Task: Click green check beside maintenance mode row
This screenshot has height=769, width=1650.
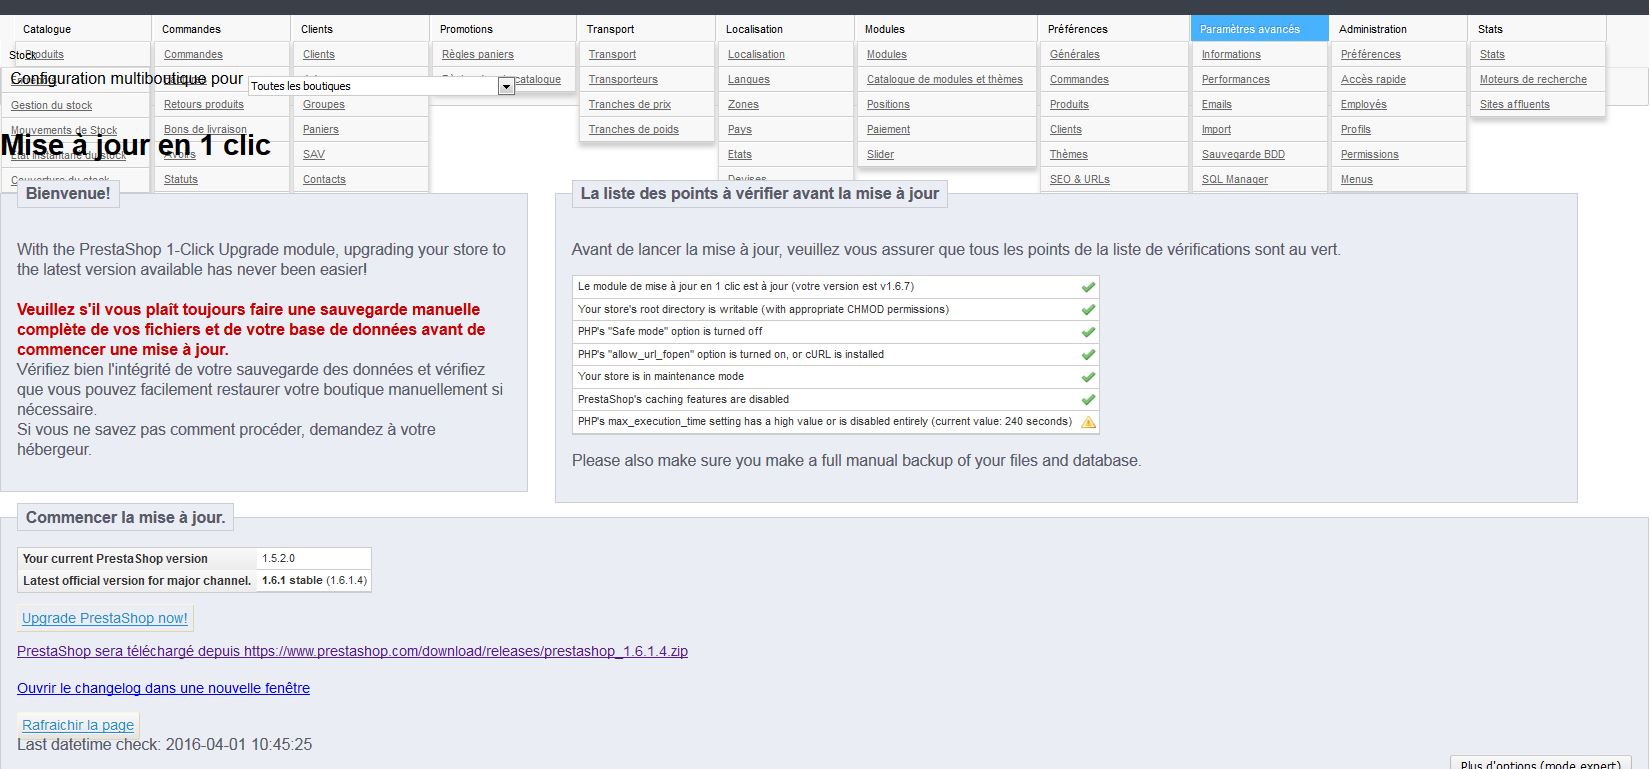Action: coord(1088,377)
